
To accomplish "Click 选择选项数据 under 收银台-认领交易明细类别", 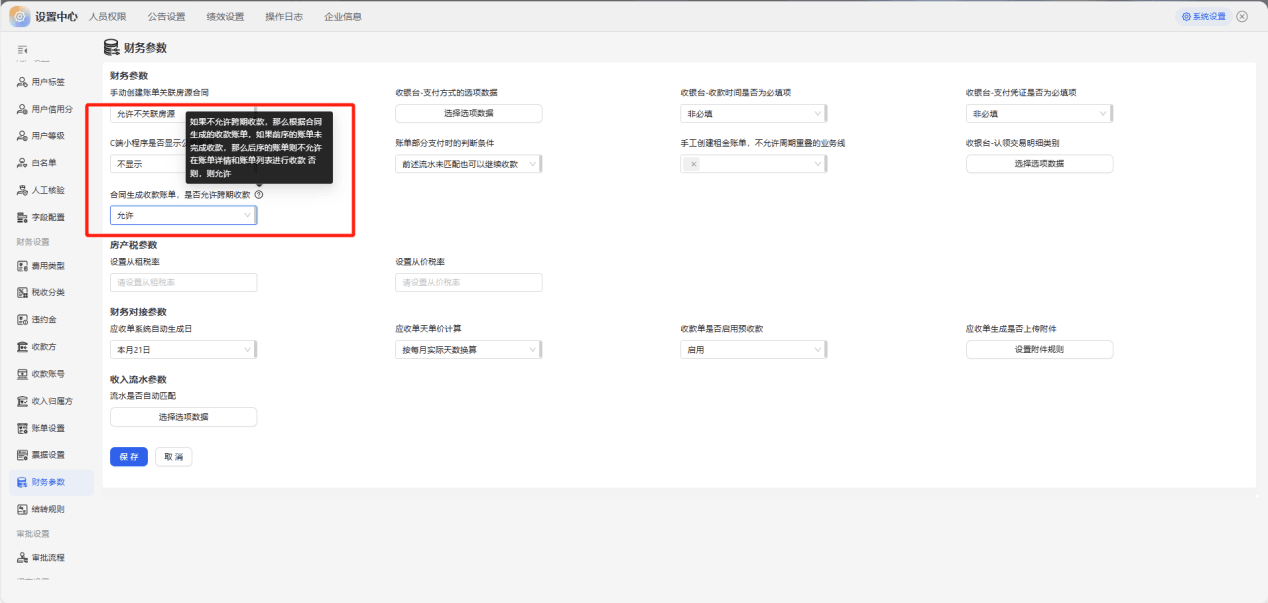I will click(x=1039, y=163).
